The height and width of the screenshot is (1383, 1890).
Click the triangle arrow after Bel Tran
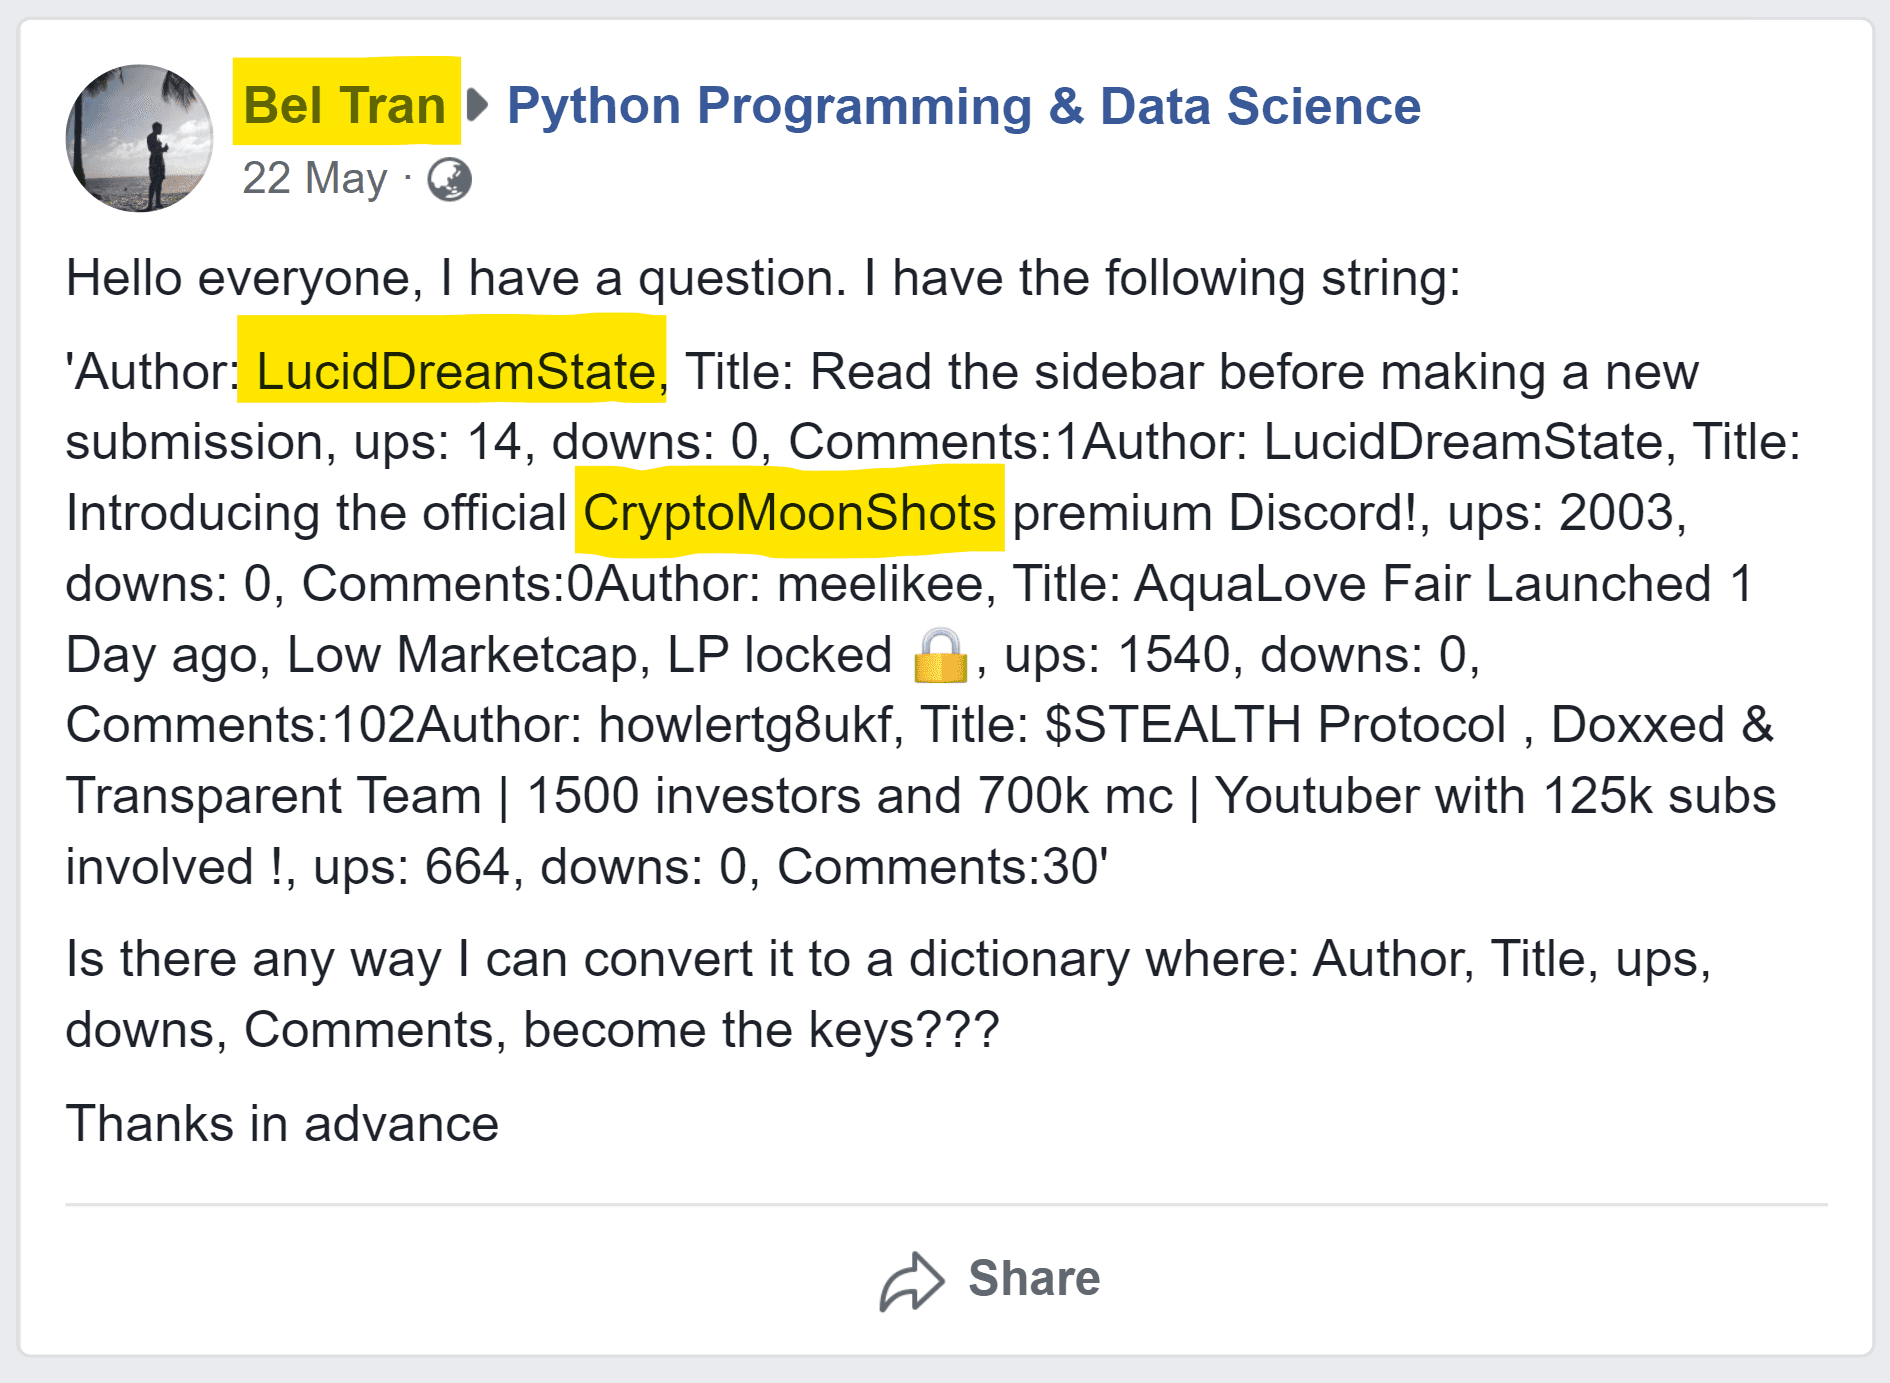(478, 104)
